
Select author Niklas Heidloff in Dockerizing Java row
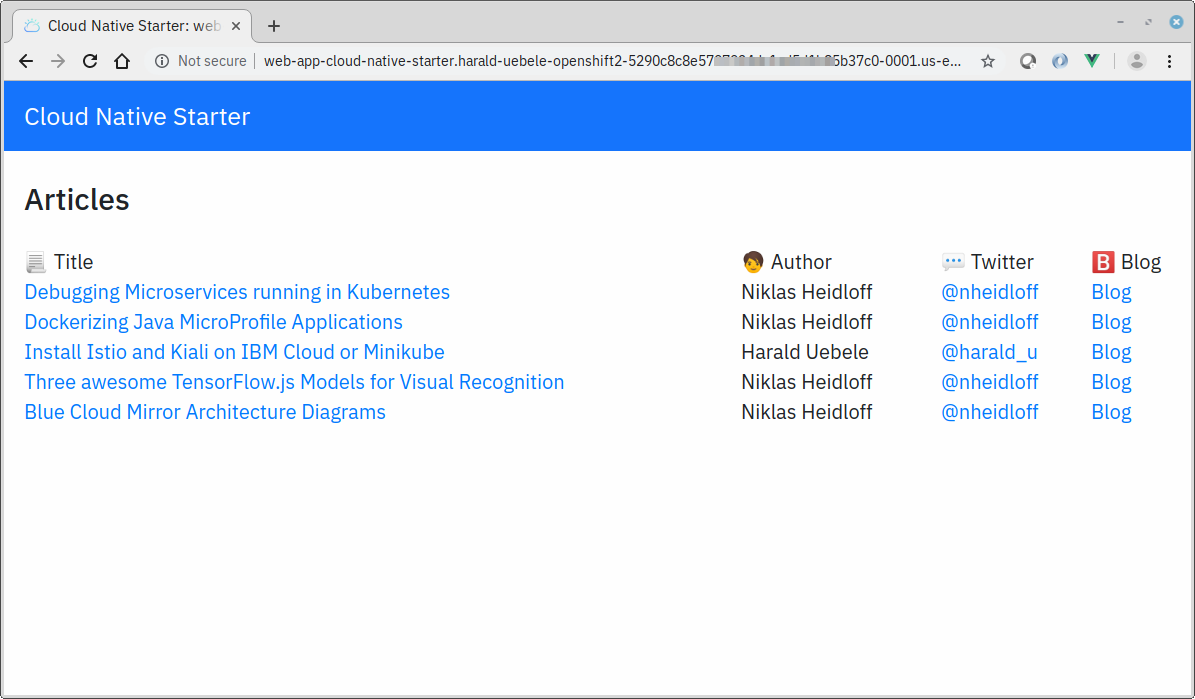pyautogui.click(x=806, y=322)
